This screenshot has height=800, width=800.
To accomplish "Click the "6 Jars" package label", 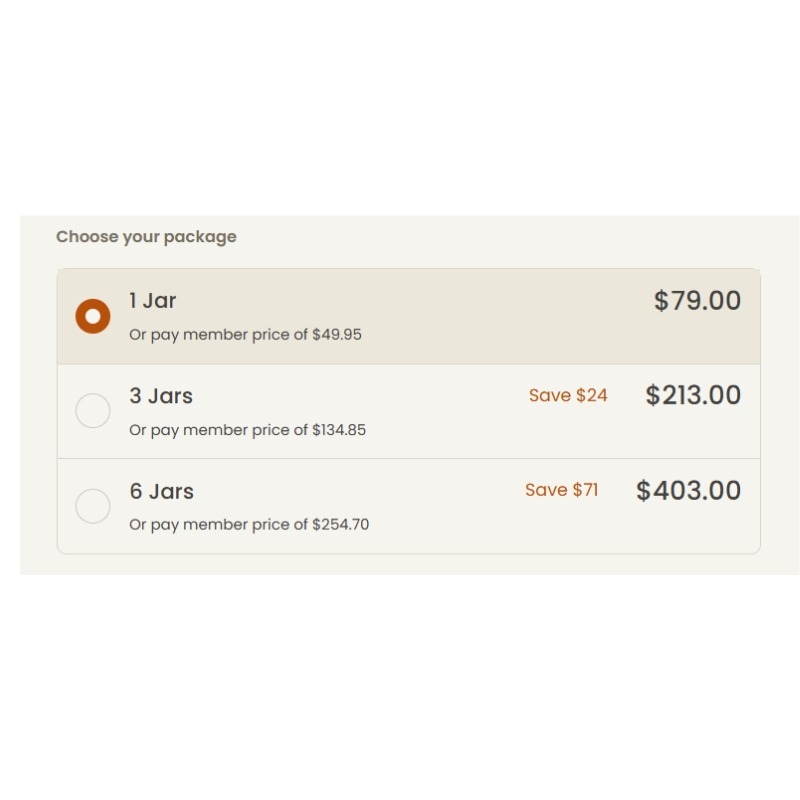I will [x=161, y=491].
